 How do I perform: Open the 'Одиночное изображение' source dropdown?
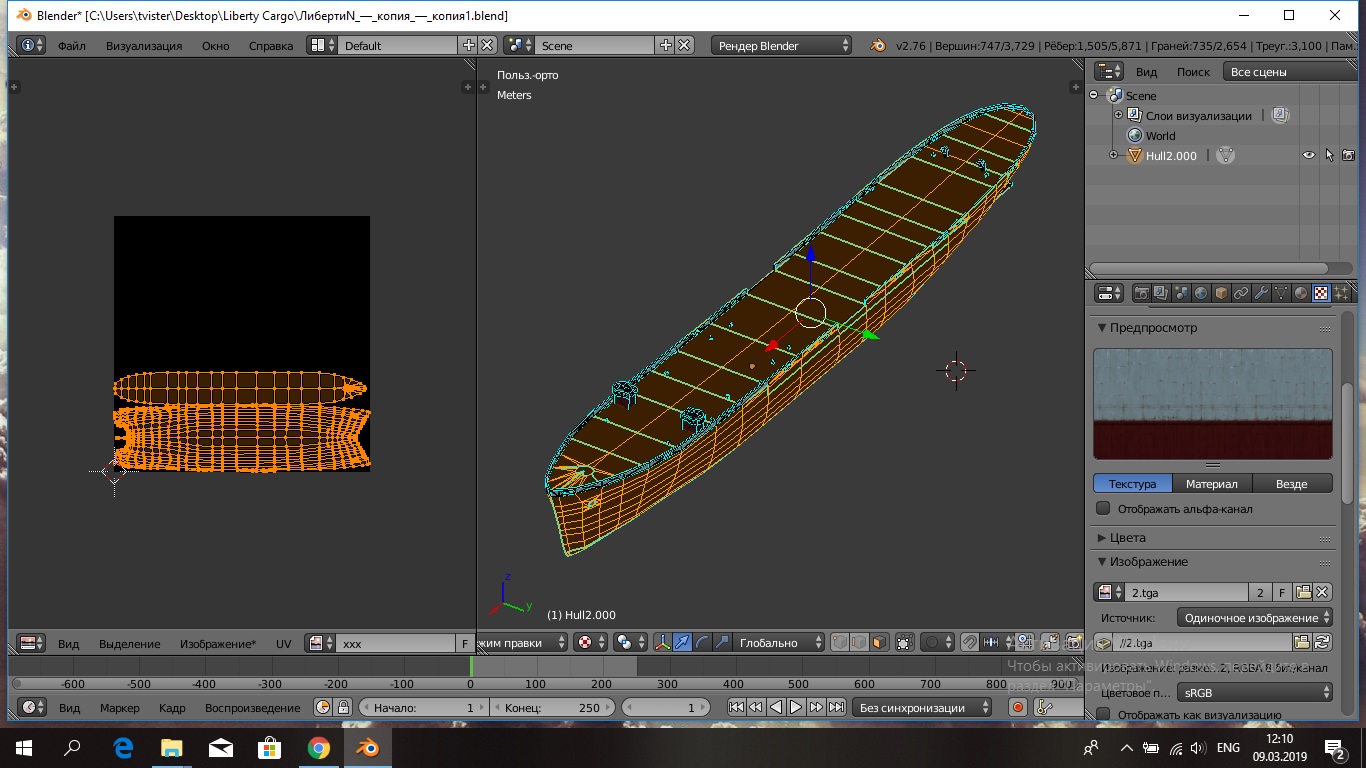point(1255,618)
